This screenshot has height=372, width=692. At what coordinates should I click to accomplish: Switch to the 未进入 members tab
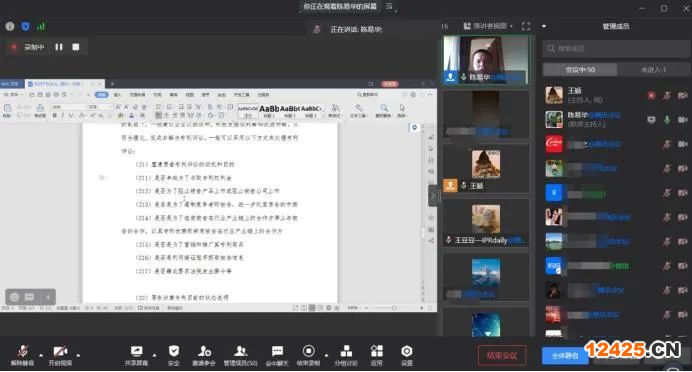(653, 70)
